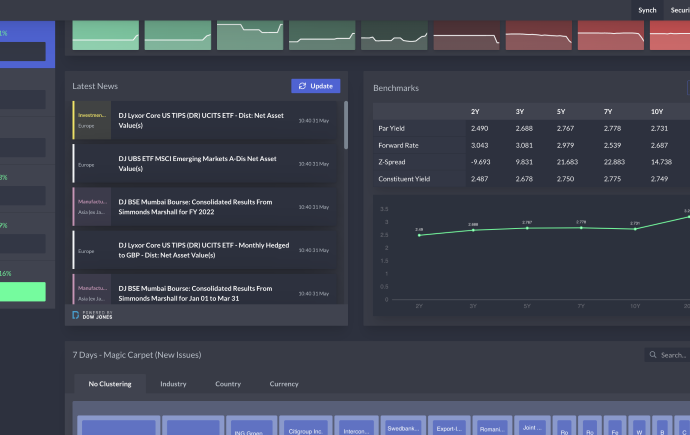This screenshot has width=690, height=435.
Task: Open the UBS ETF MSCI Emerging Markets news
Action: [206, 163]
